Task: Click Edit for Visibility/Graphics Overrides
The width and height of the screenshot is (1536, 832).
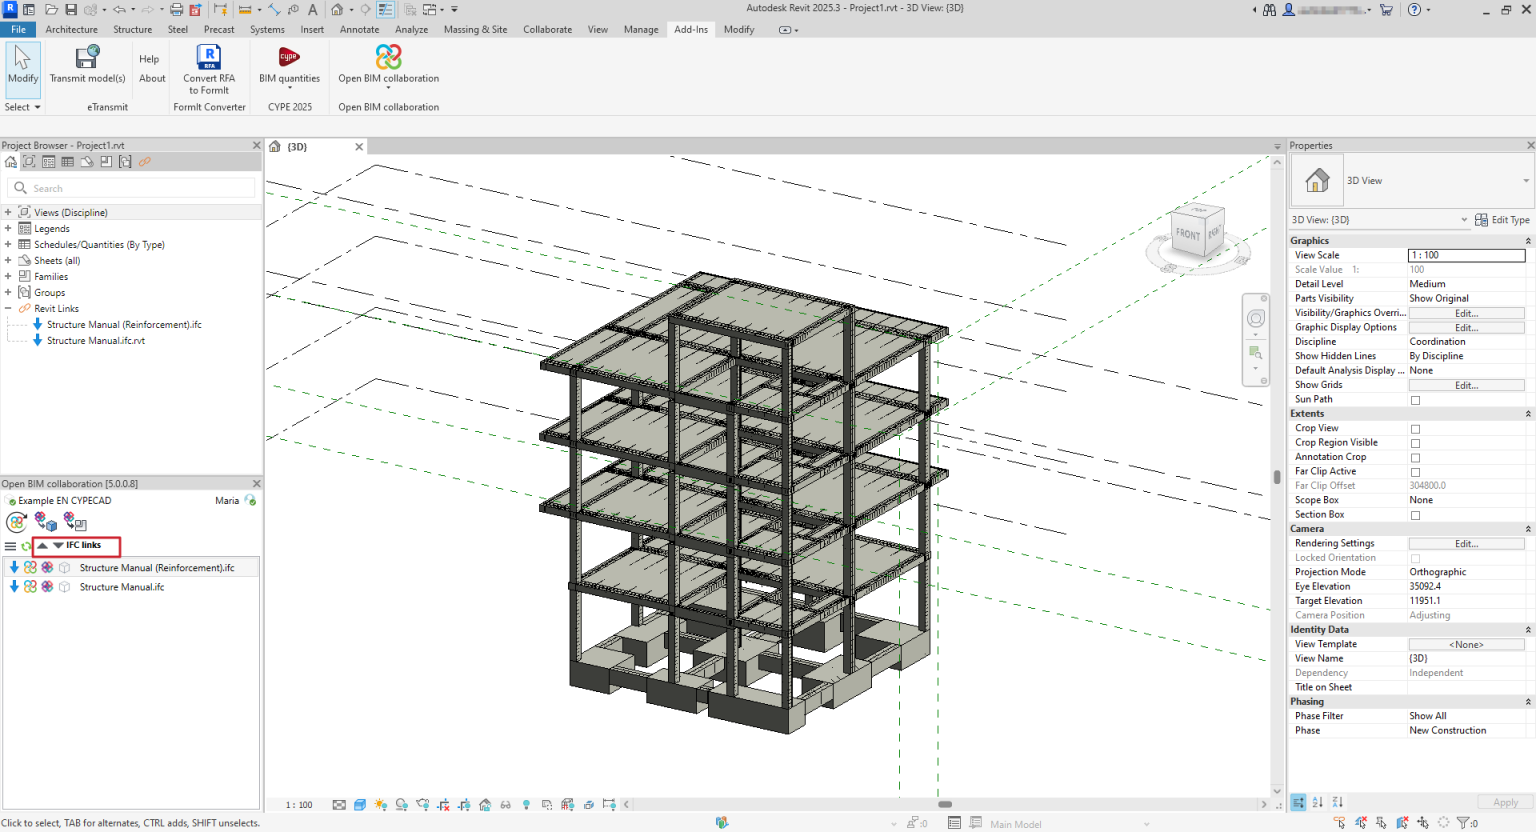Action: coord(1465,312)
